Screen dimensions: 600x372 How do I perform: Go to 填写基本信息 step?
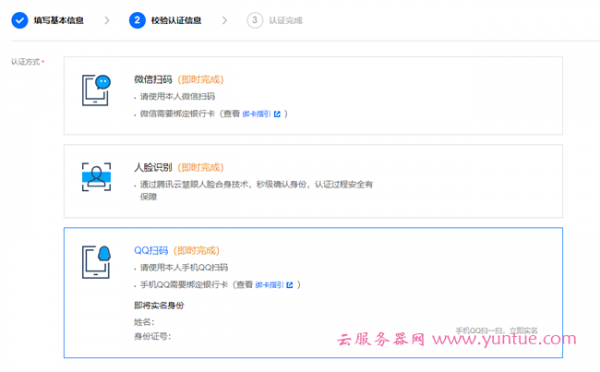(x=59, y=20)
